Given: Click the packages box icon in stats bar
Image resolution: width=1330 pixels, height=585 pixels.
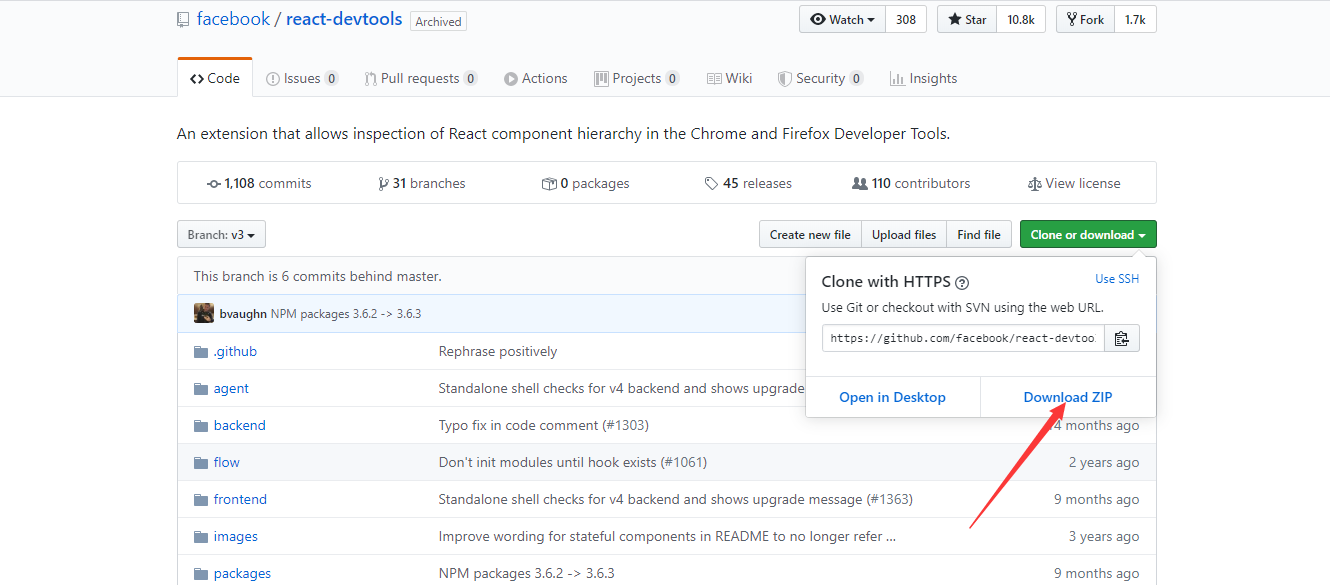Looking at the screenshot, I should (549, 184).
